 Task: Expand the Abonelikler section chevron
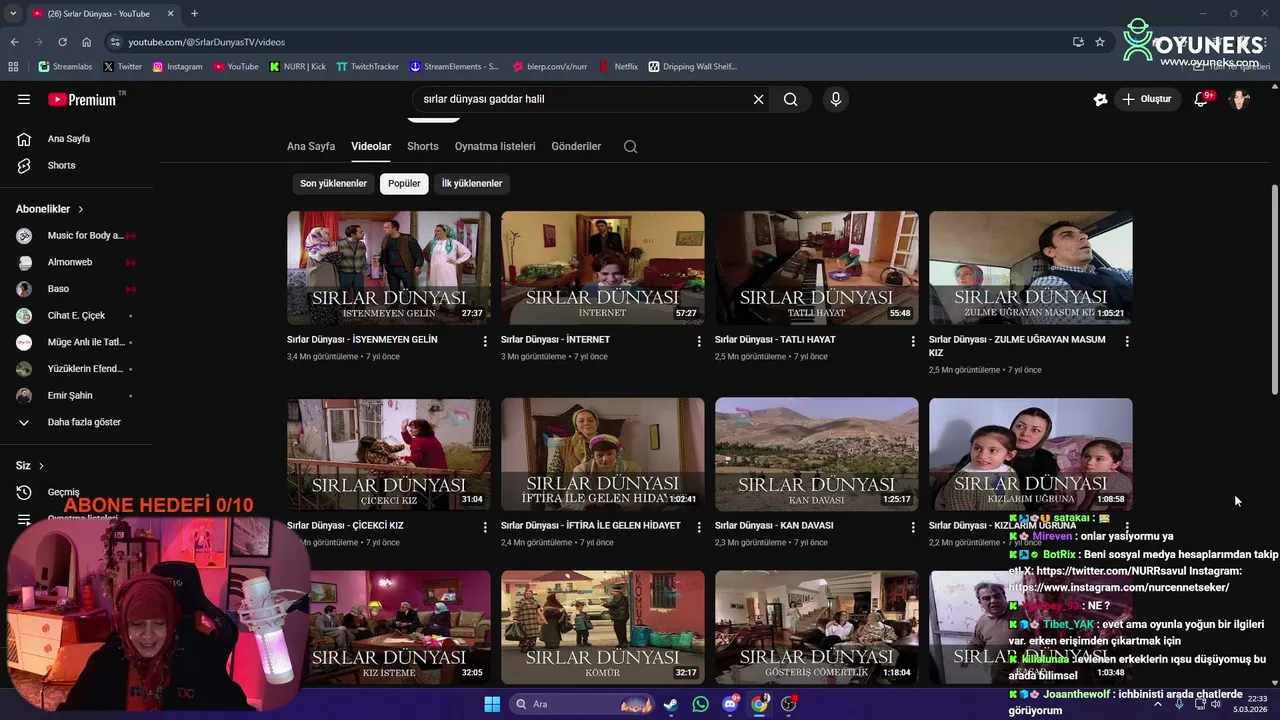(x=81, y=209)
